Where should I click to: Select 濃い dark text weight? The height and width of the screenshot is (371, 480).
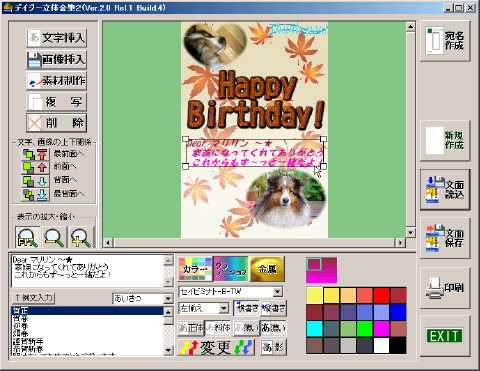coord(273,328)
